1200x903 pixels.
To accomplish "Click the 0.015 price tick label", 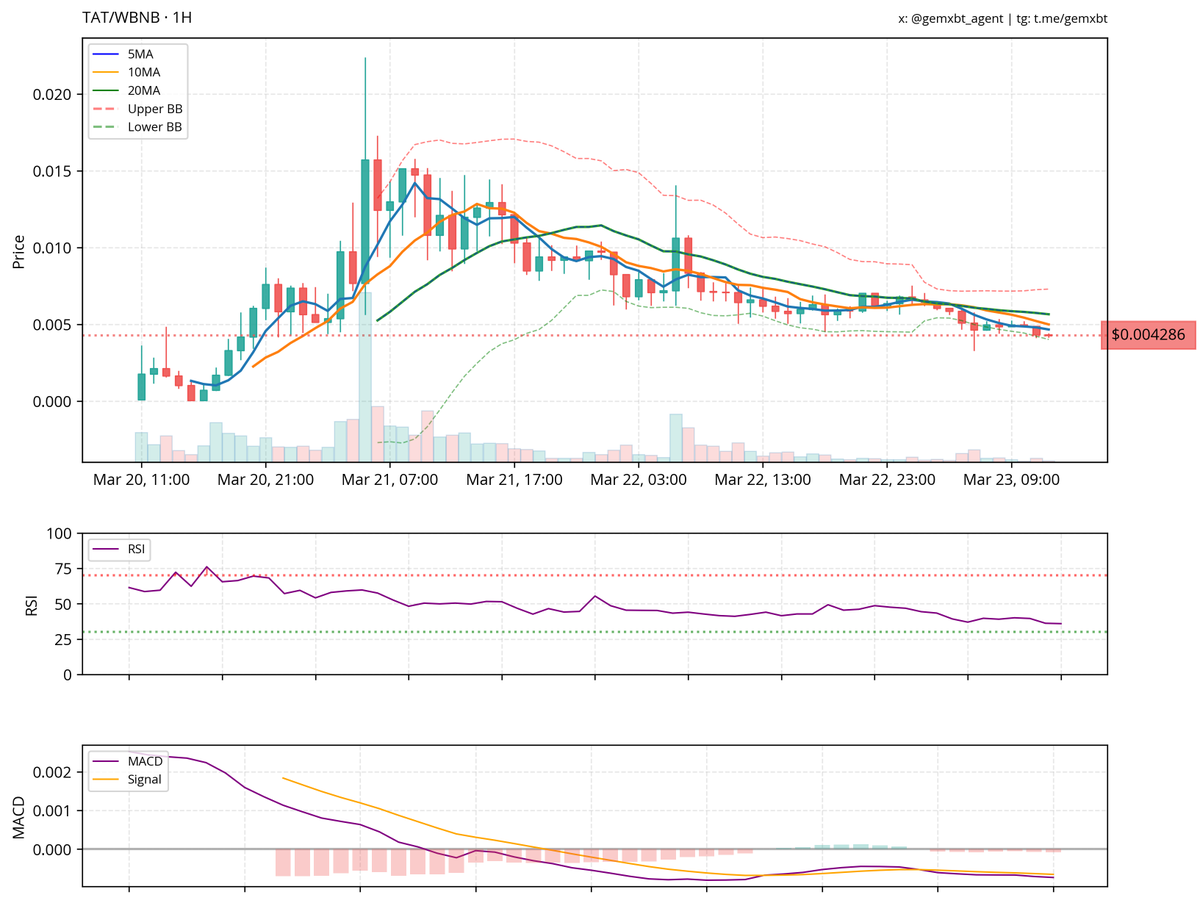I will point(52,171).
